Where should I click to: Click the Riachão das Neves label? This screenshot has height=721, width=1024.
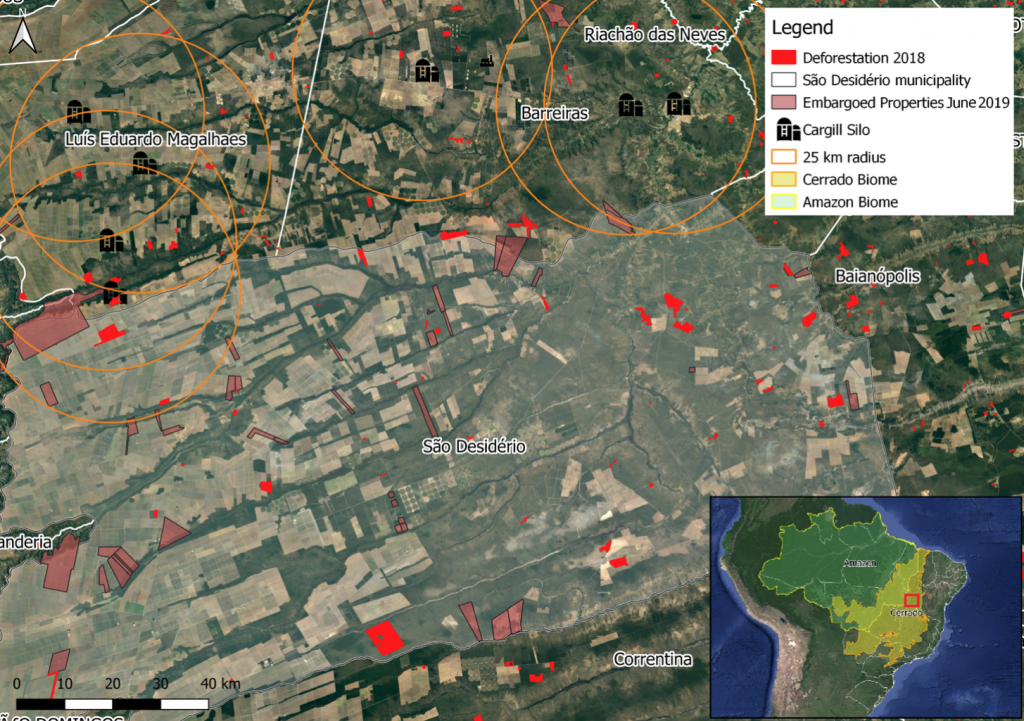click(654, 35)
